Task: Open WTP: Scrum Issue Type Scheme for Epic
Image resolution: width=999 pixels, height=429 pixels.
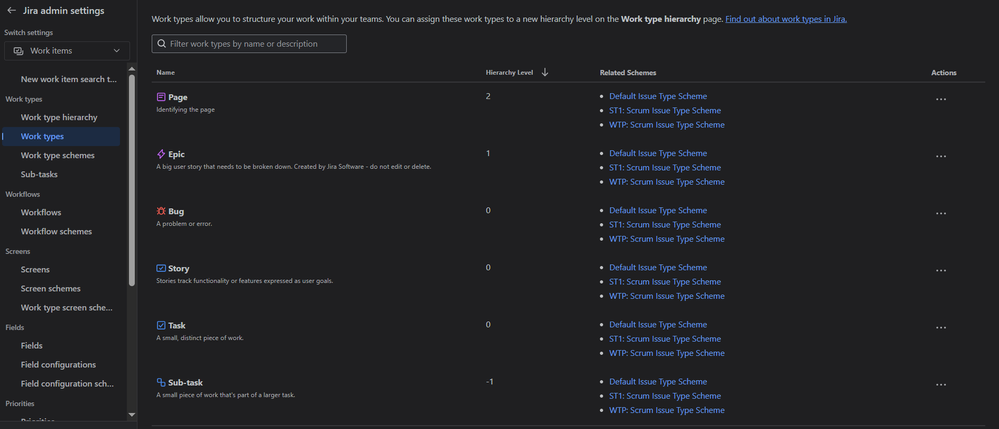Action: pyautogui.click(x=666, y=182)
